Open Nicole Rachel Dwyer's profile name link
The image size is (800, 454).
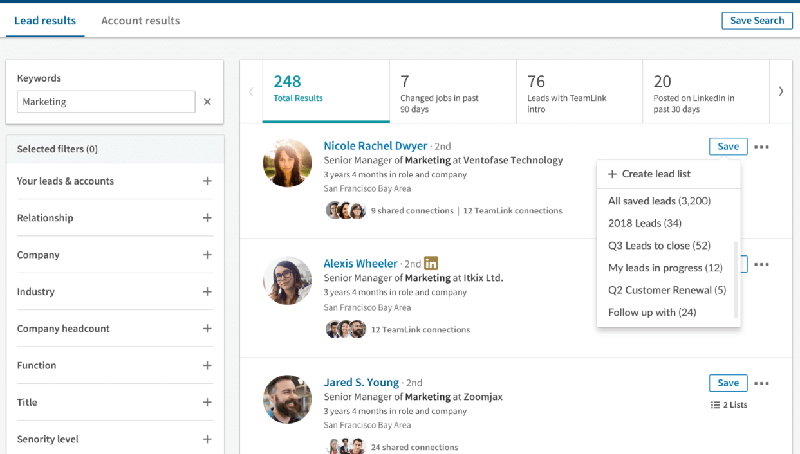point(375,146)
